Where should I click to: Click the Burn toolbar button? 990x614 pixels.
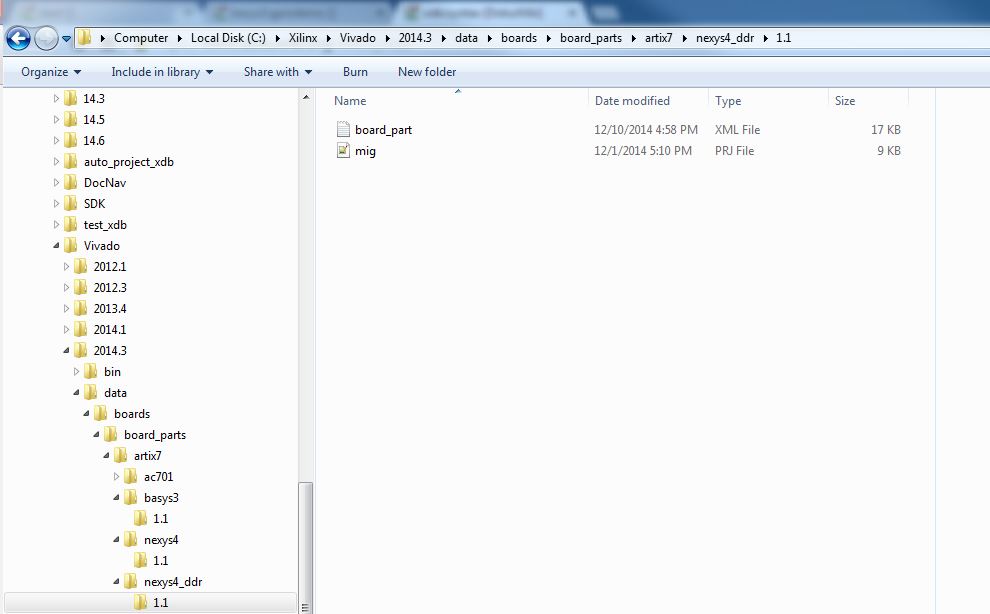(x=355, y=72)
